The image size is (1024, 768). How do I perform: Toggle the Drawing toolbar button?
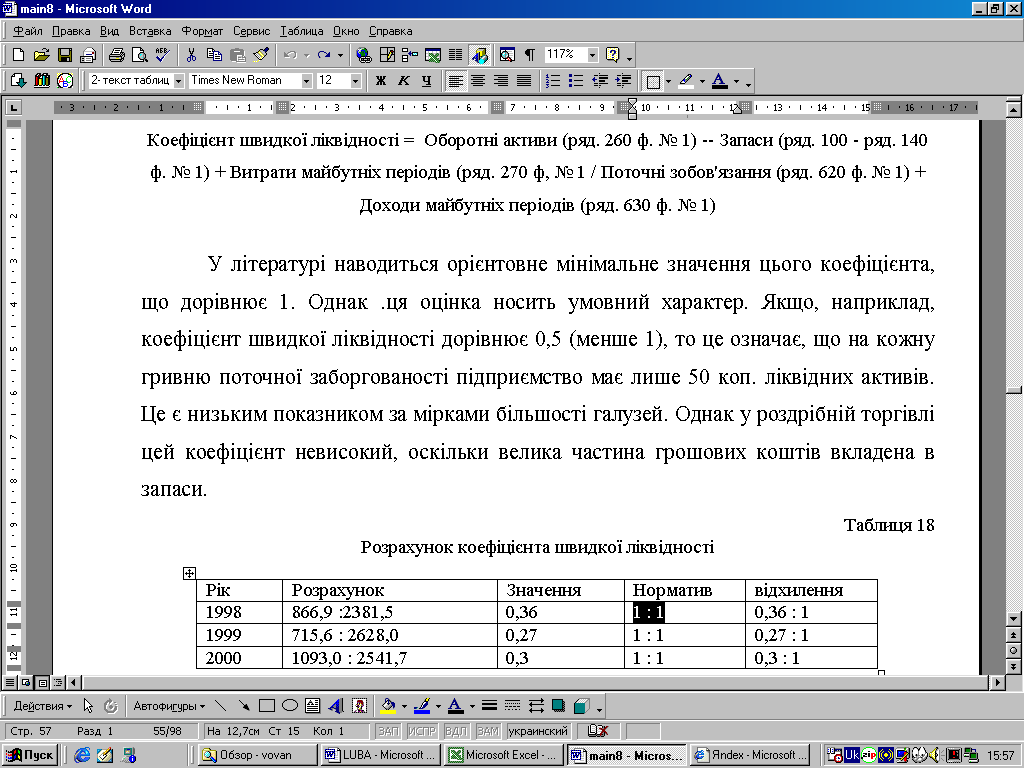480,55
